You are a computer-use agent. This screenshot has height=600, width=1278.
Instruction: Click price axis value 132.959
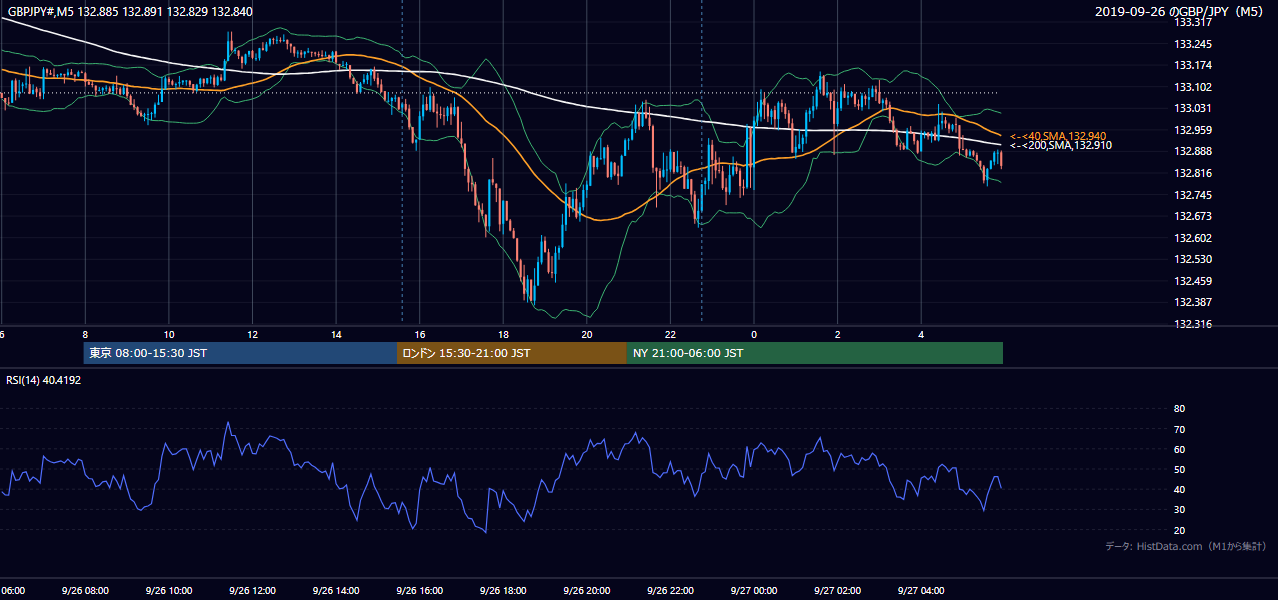1193,130
